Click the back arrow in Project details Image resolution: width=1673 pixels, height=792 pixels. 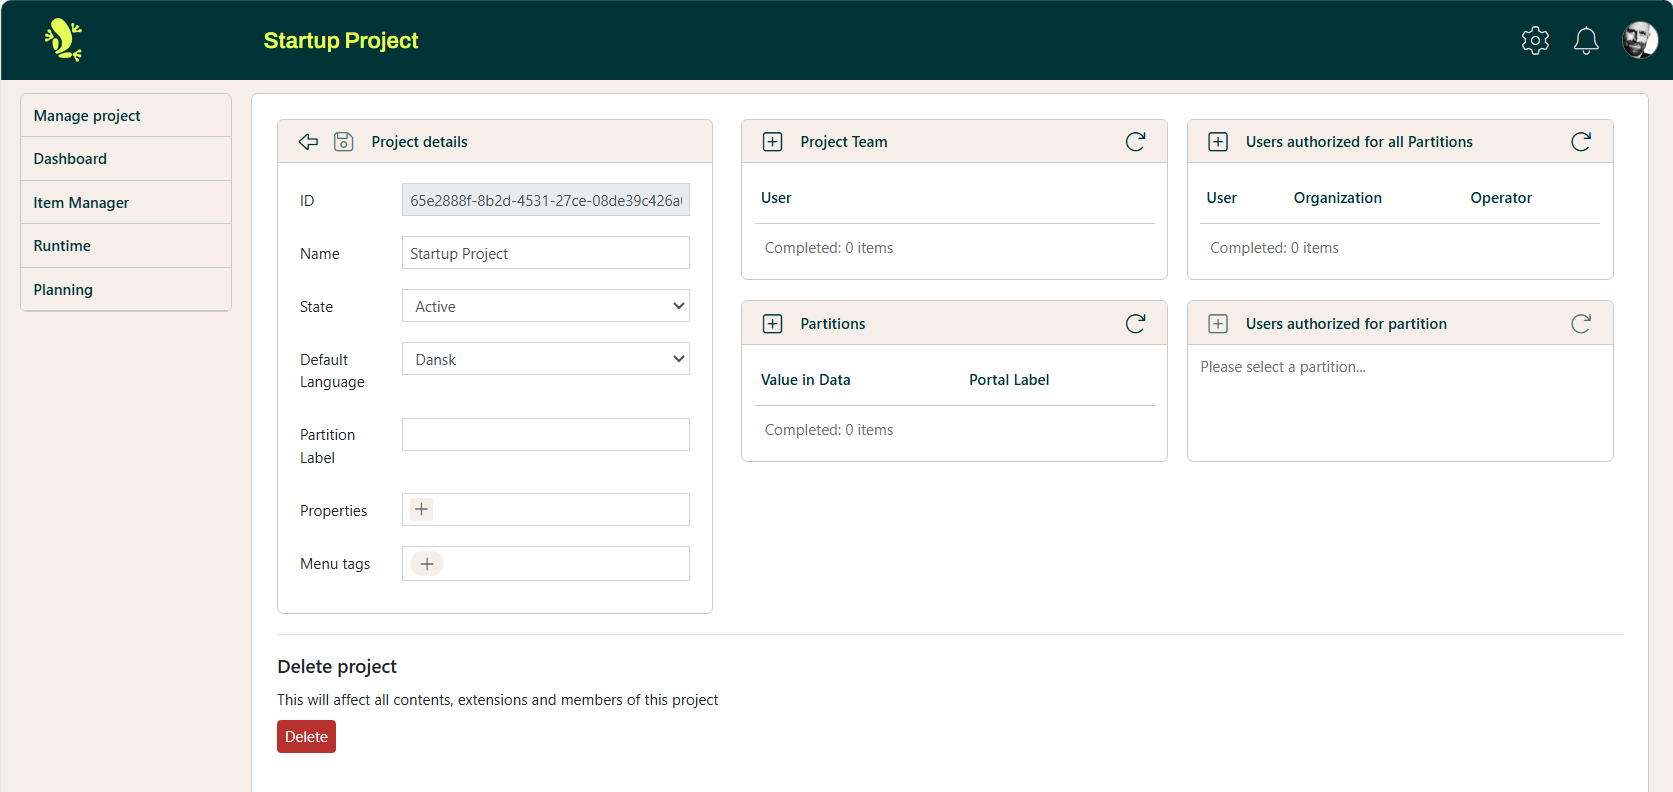pos(308,142)
